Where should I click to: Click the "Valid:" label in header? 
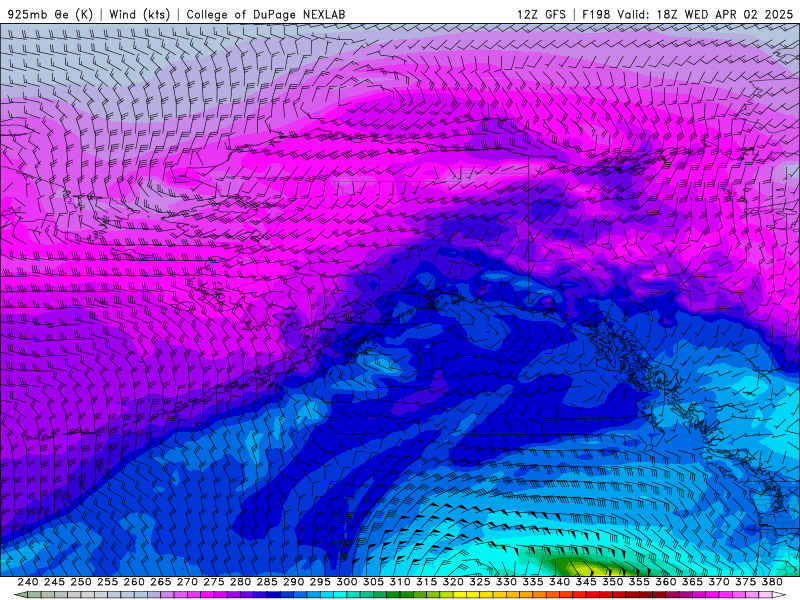pos(634,14)
